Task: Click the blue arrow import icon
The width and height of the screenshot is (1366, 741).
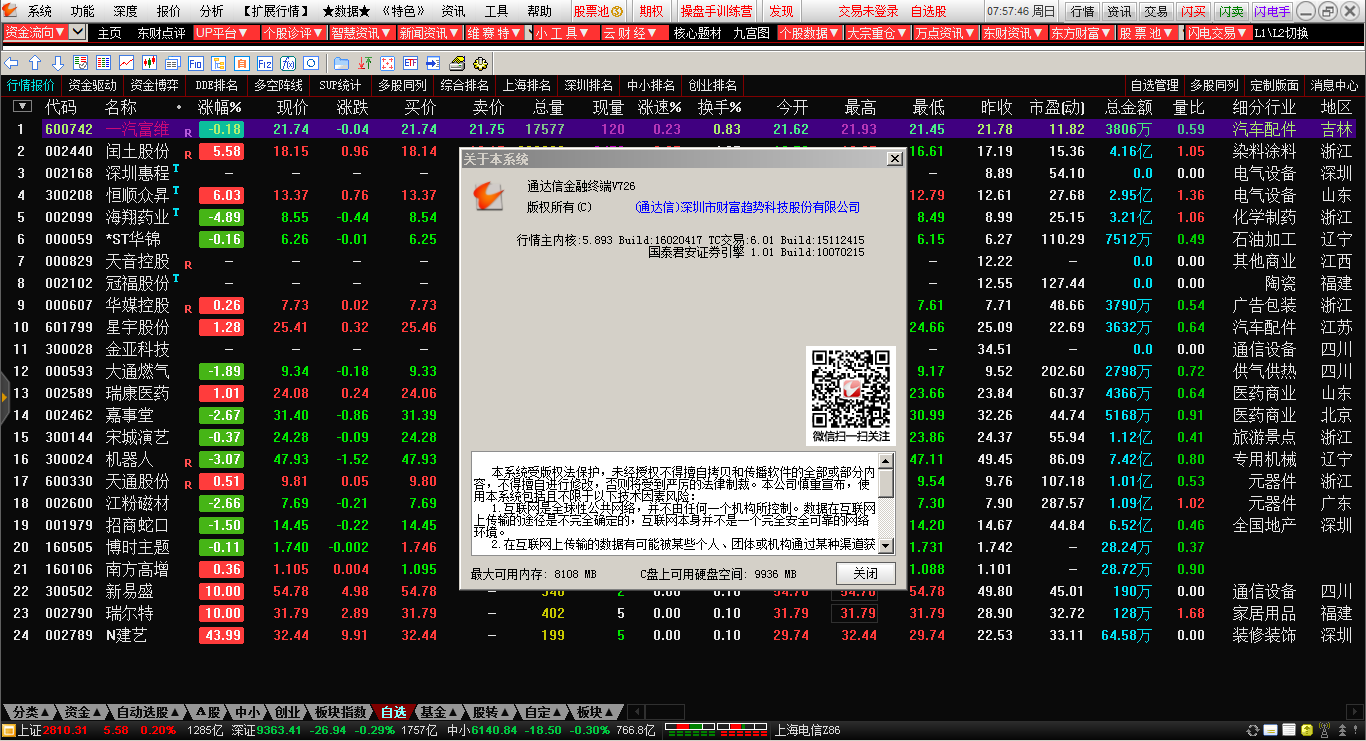Action: click(433, 63)
